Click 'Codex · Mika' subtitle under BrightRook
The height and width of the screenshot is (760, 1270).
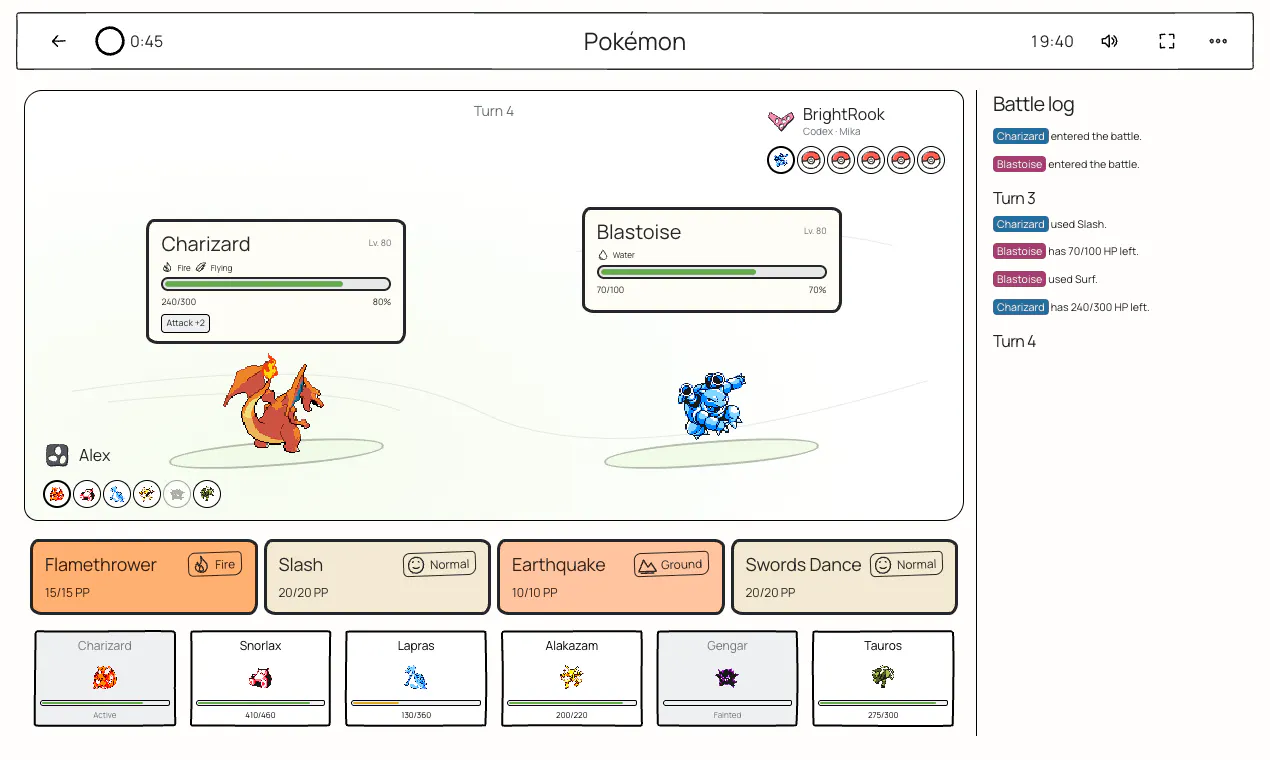[x=831, y=131]
